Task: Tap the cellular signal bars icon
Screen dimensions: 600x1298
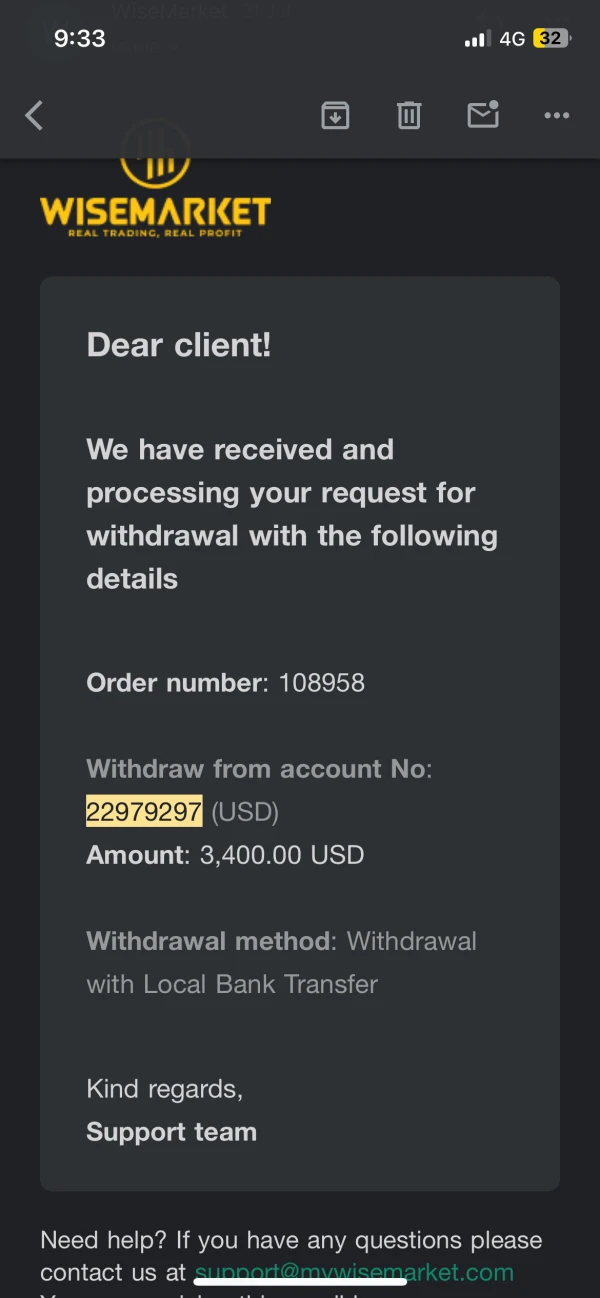Action: tap(477, 40)
